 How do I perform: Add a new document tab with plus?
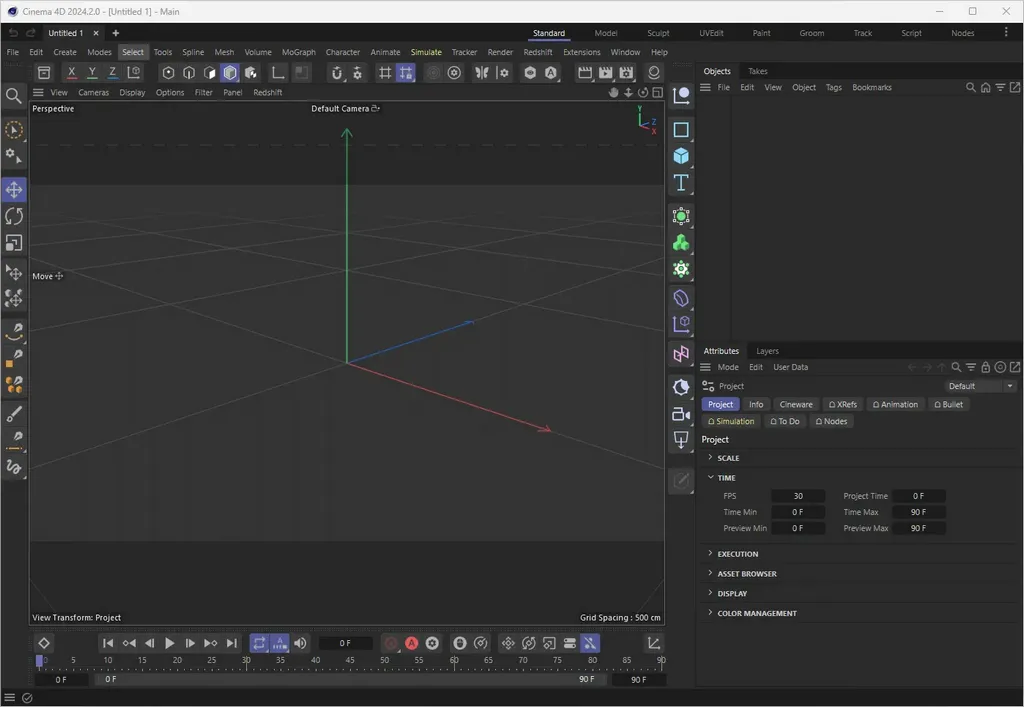coord(116,33)
